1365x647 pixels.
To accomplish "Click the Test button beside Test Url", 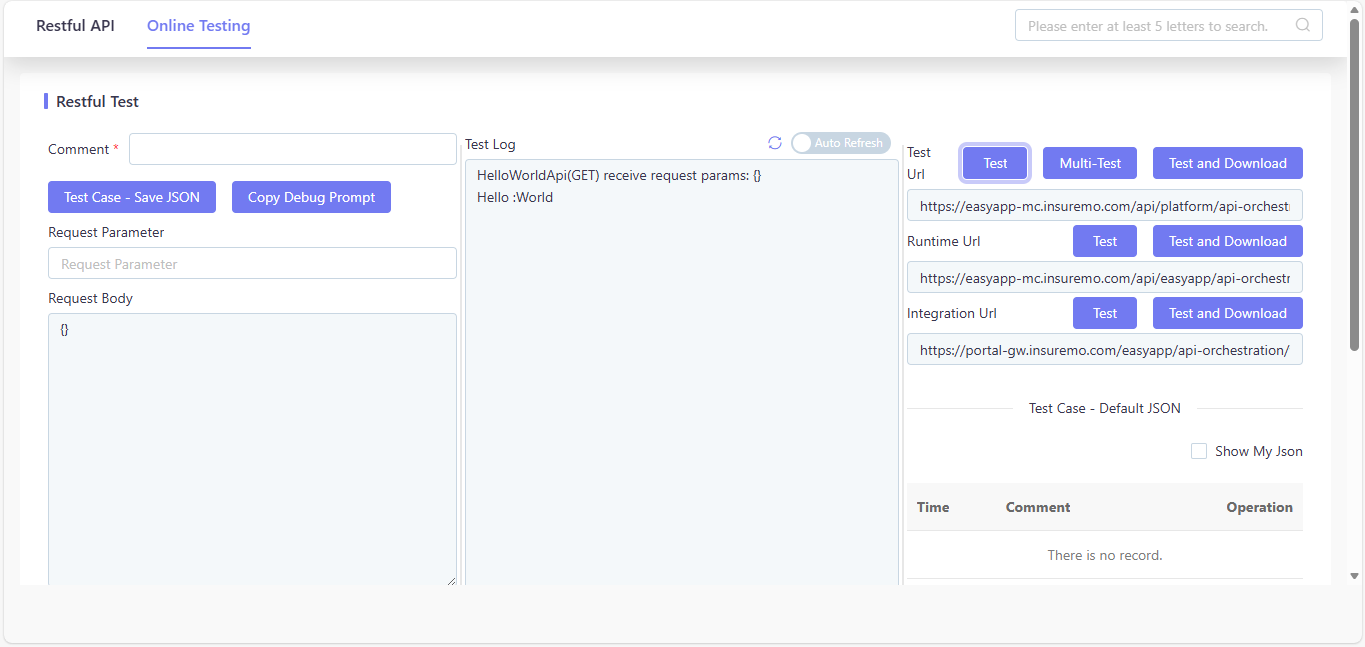I will tap(995, 163).
